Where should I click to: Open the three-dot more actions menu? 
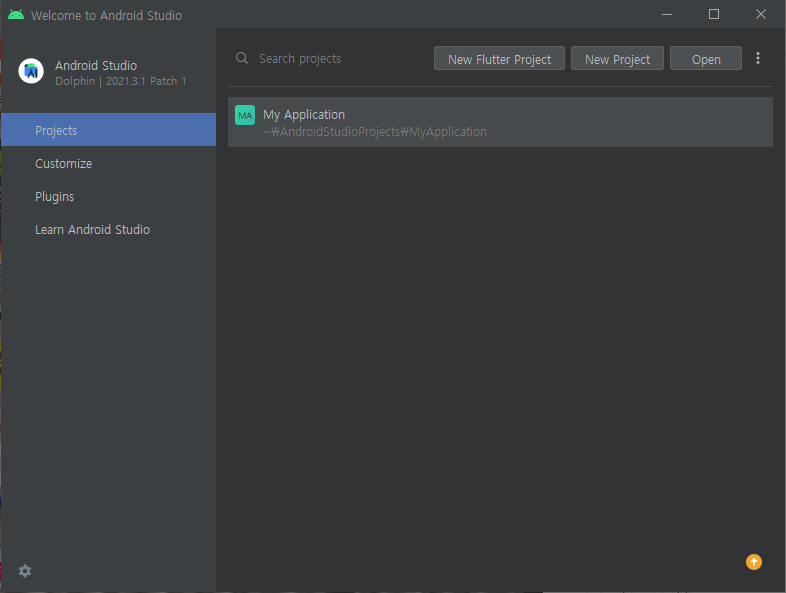click(x=757, y=58)
